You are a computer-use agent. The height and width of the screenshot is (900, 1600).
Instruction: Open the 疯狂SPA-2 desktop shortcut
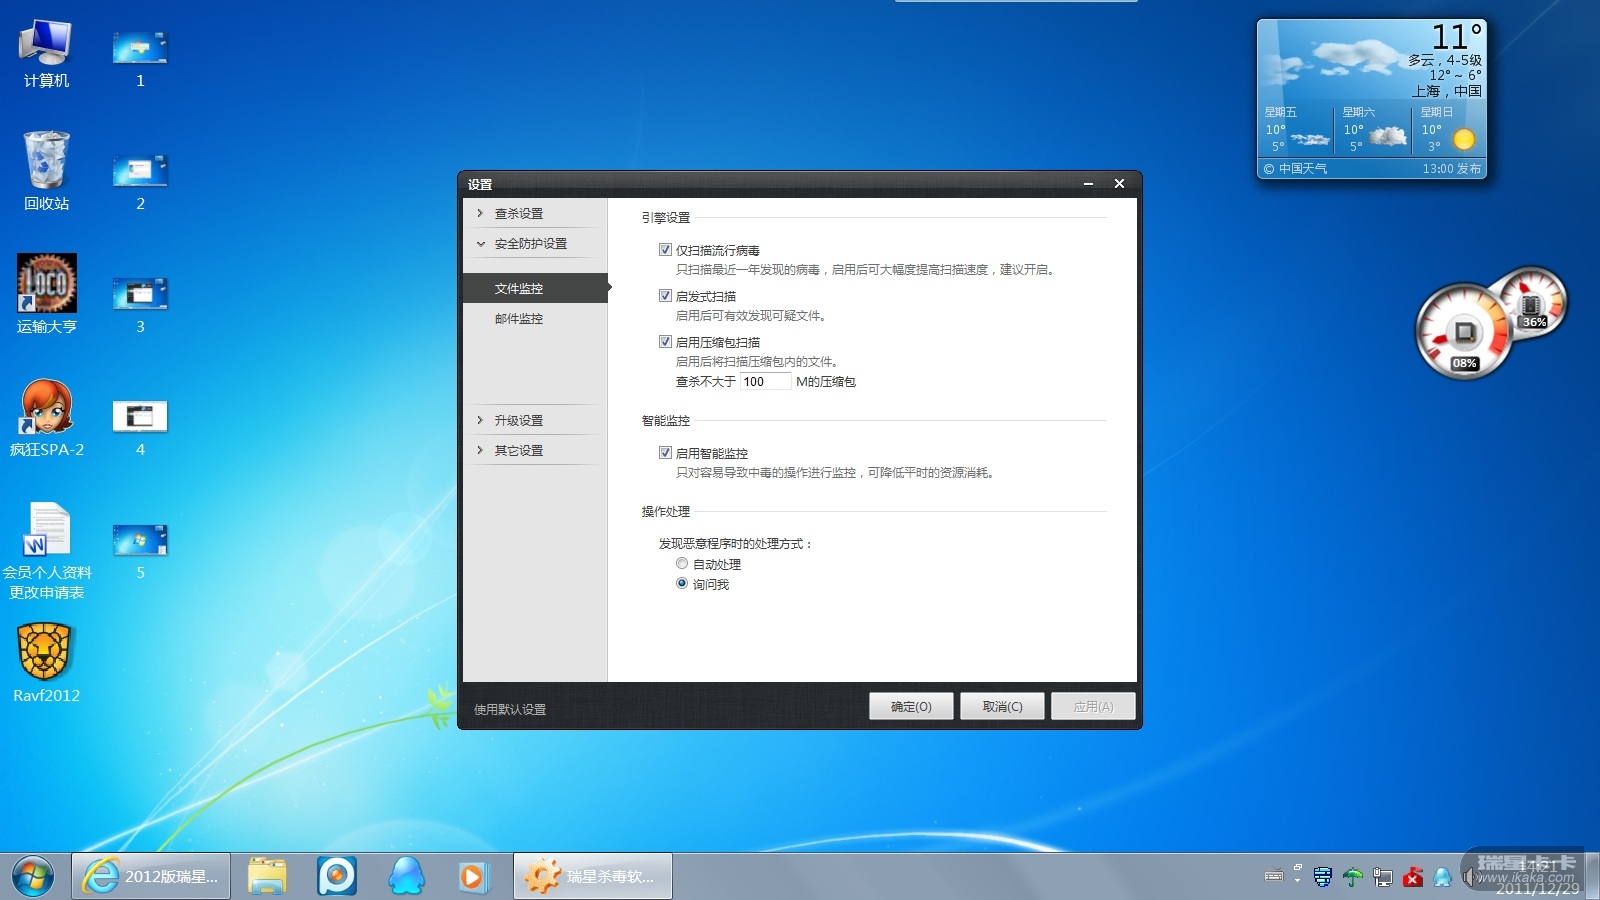[46, 408]
